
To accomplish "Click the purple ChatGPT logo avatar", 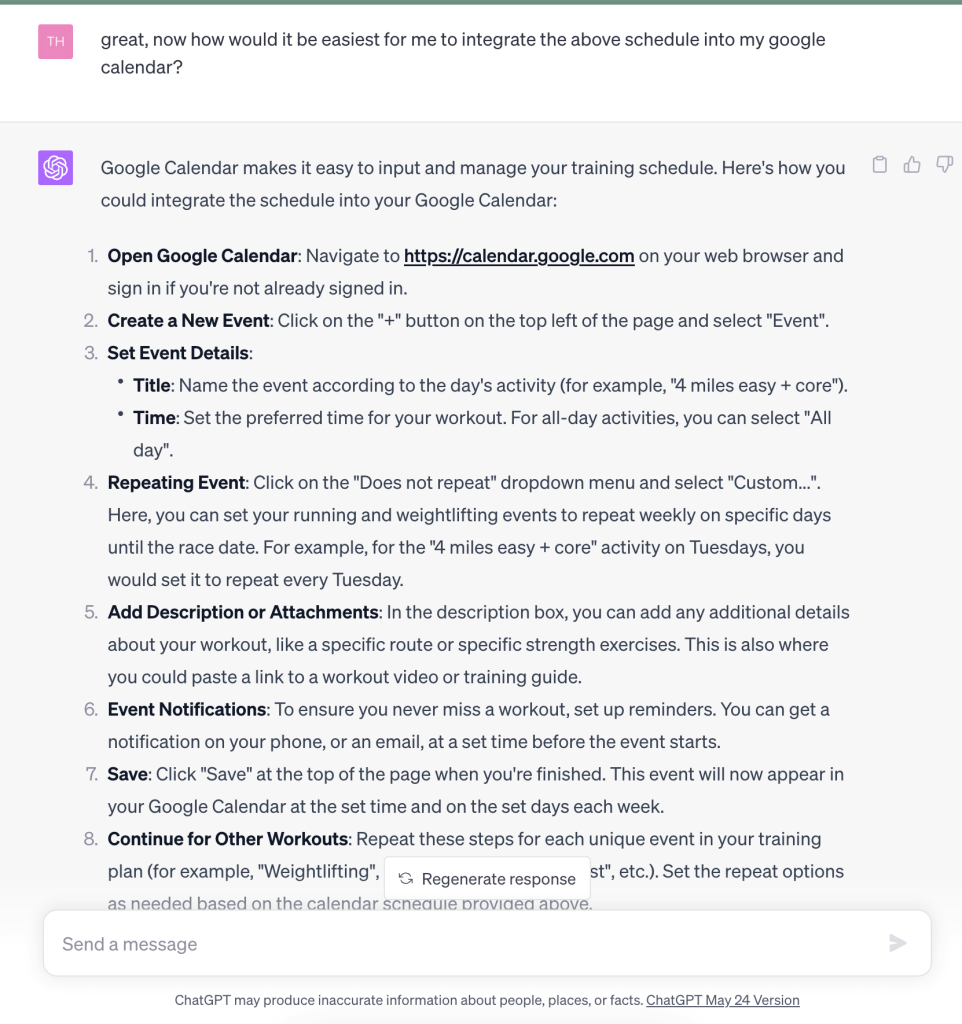I will click(x=56, y=168).
